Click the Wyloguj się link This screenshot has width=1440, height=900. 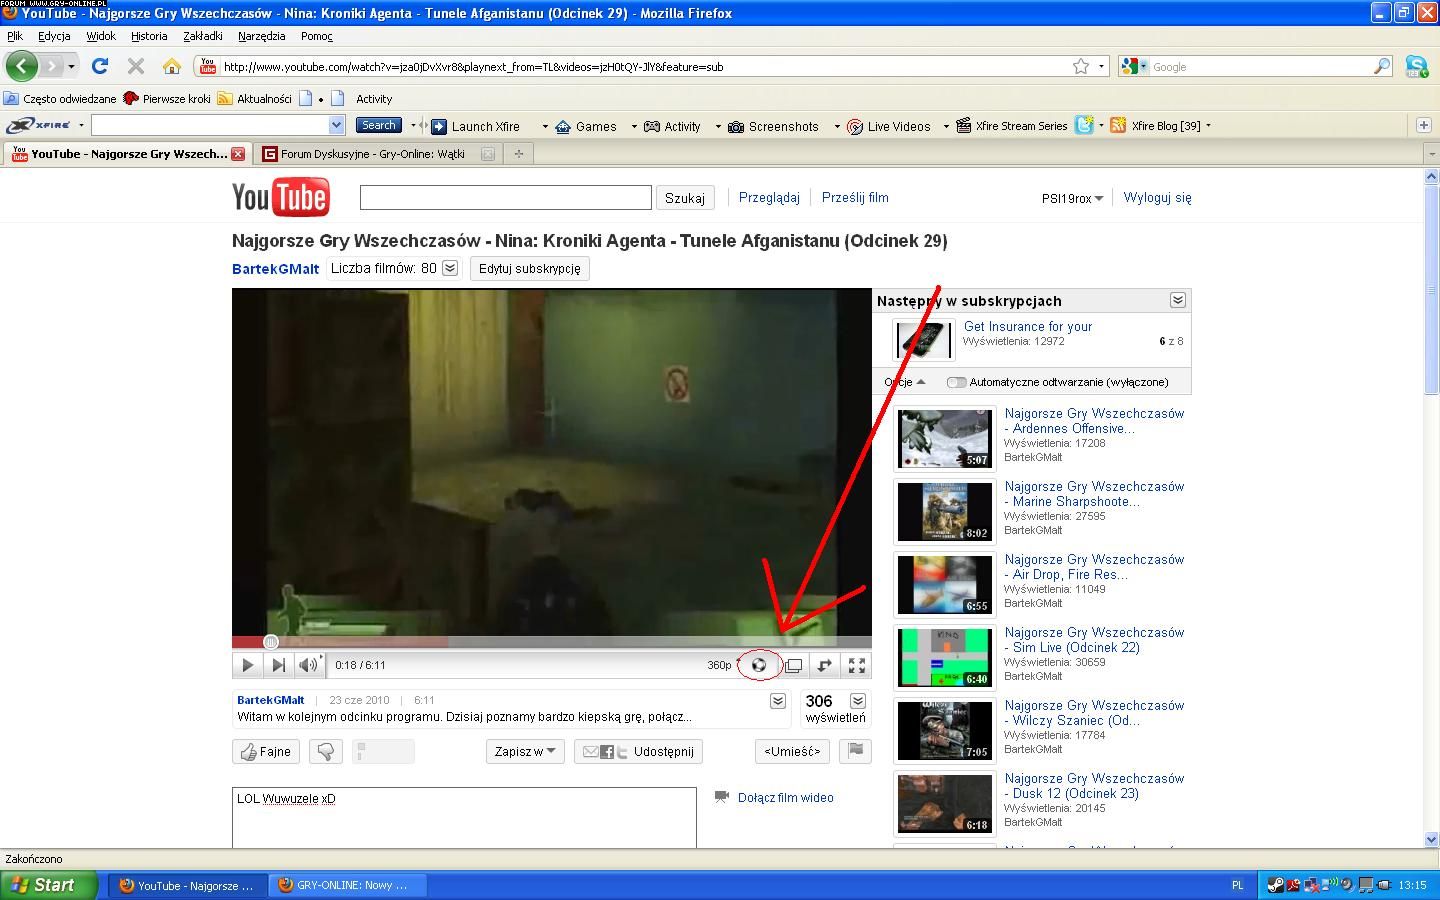(1157, 198)
